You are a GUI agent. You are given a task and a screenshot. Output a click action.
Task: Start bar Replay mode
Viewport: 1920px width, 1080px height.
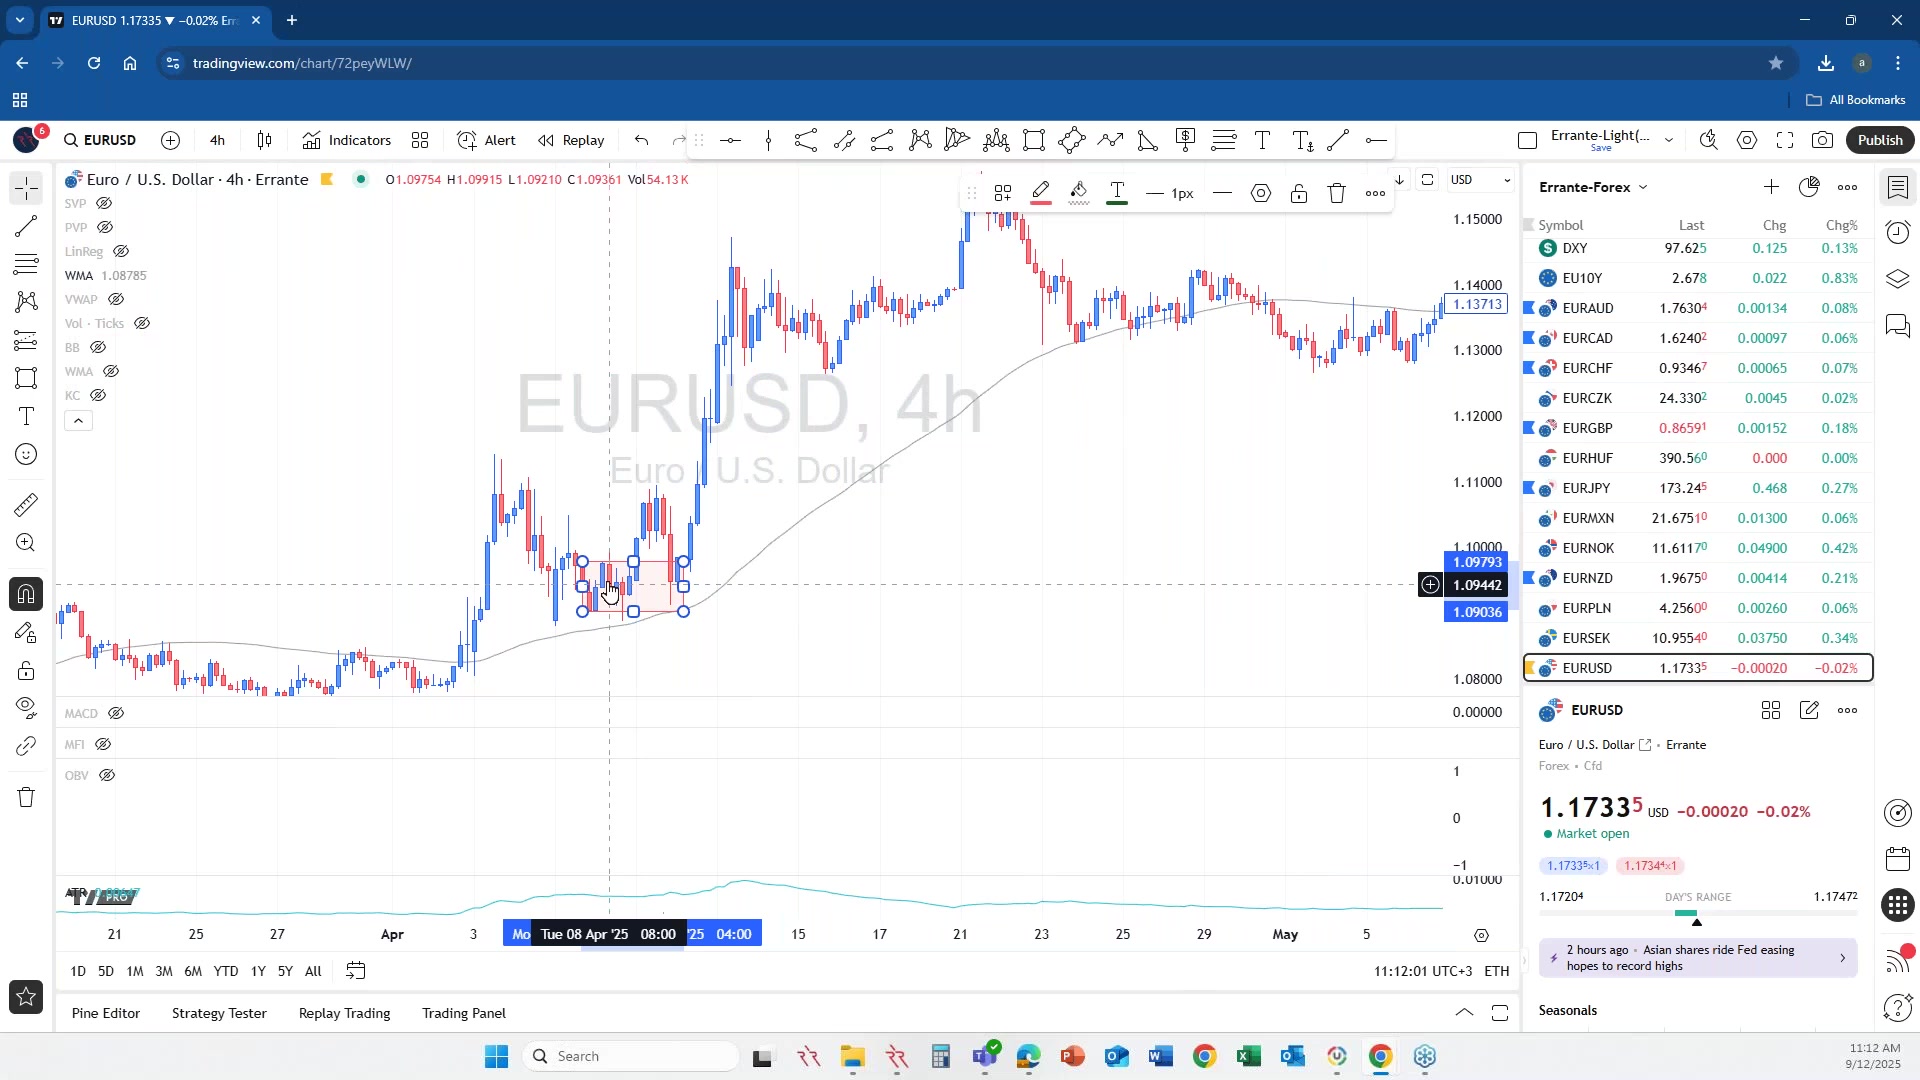coord(571,140)
